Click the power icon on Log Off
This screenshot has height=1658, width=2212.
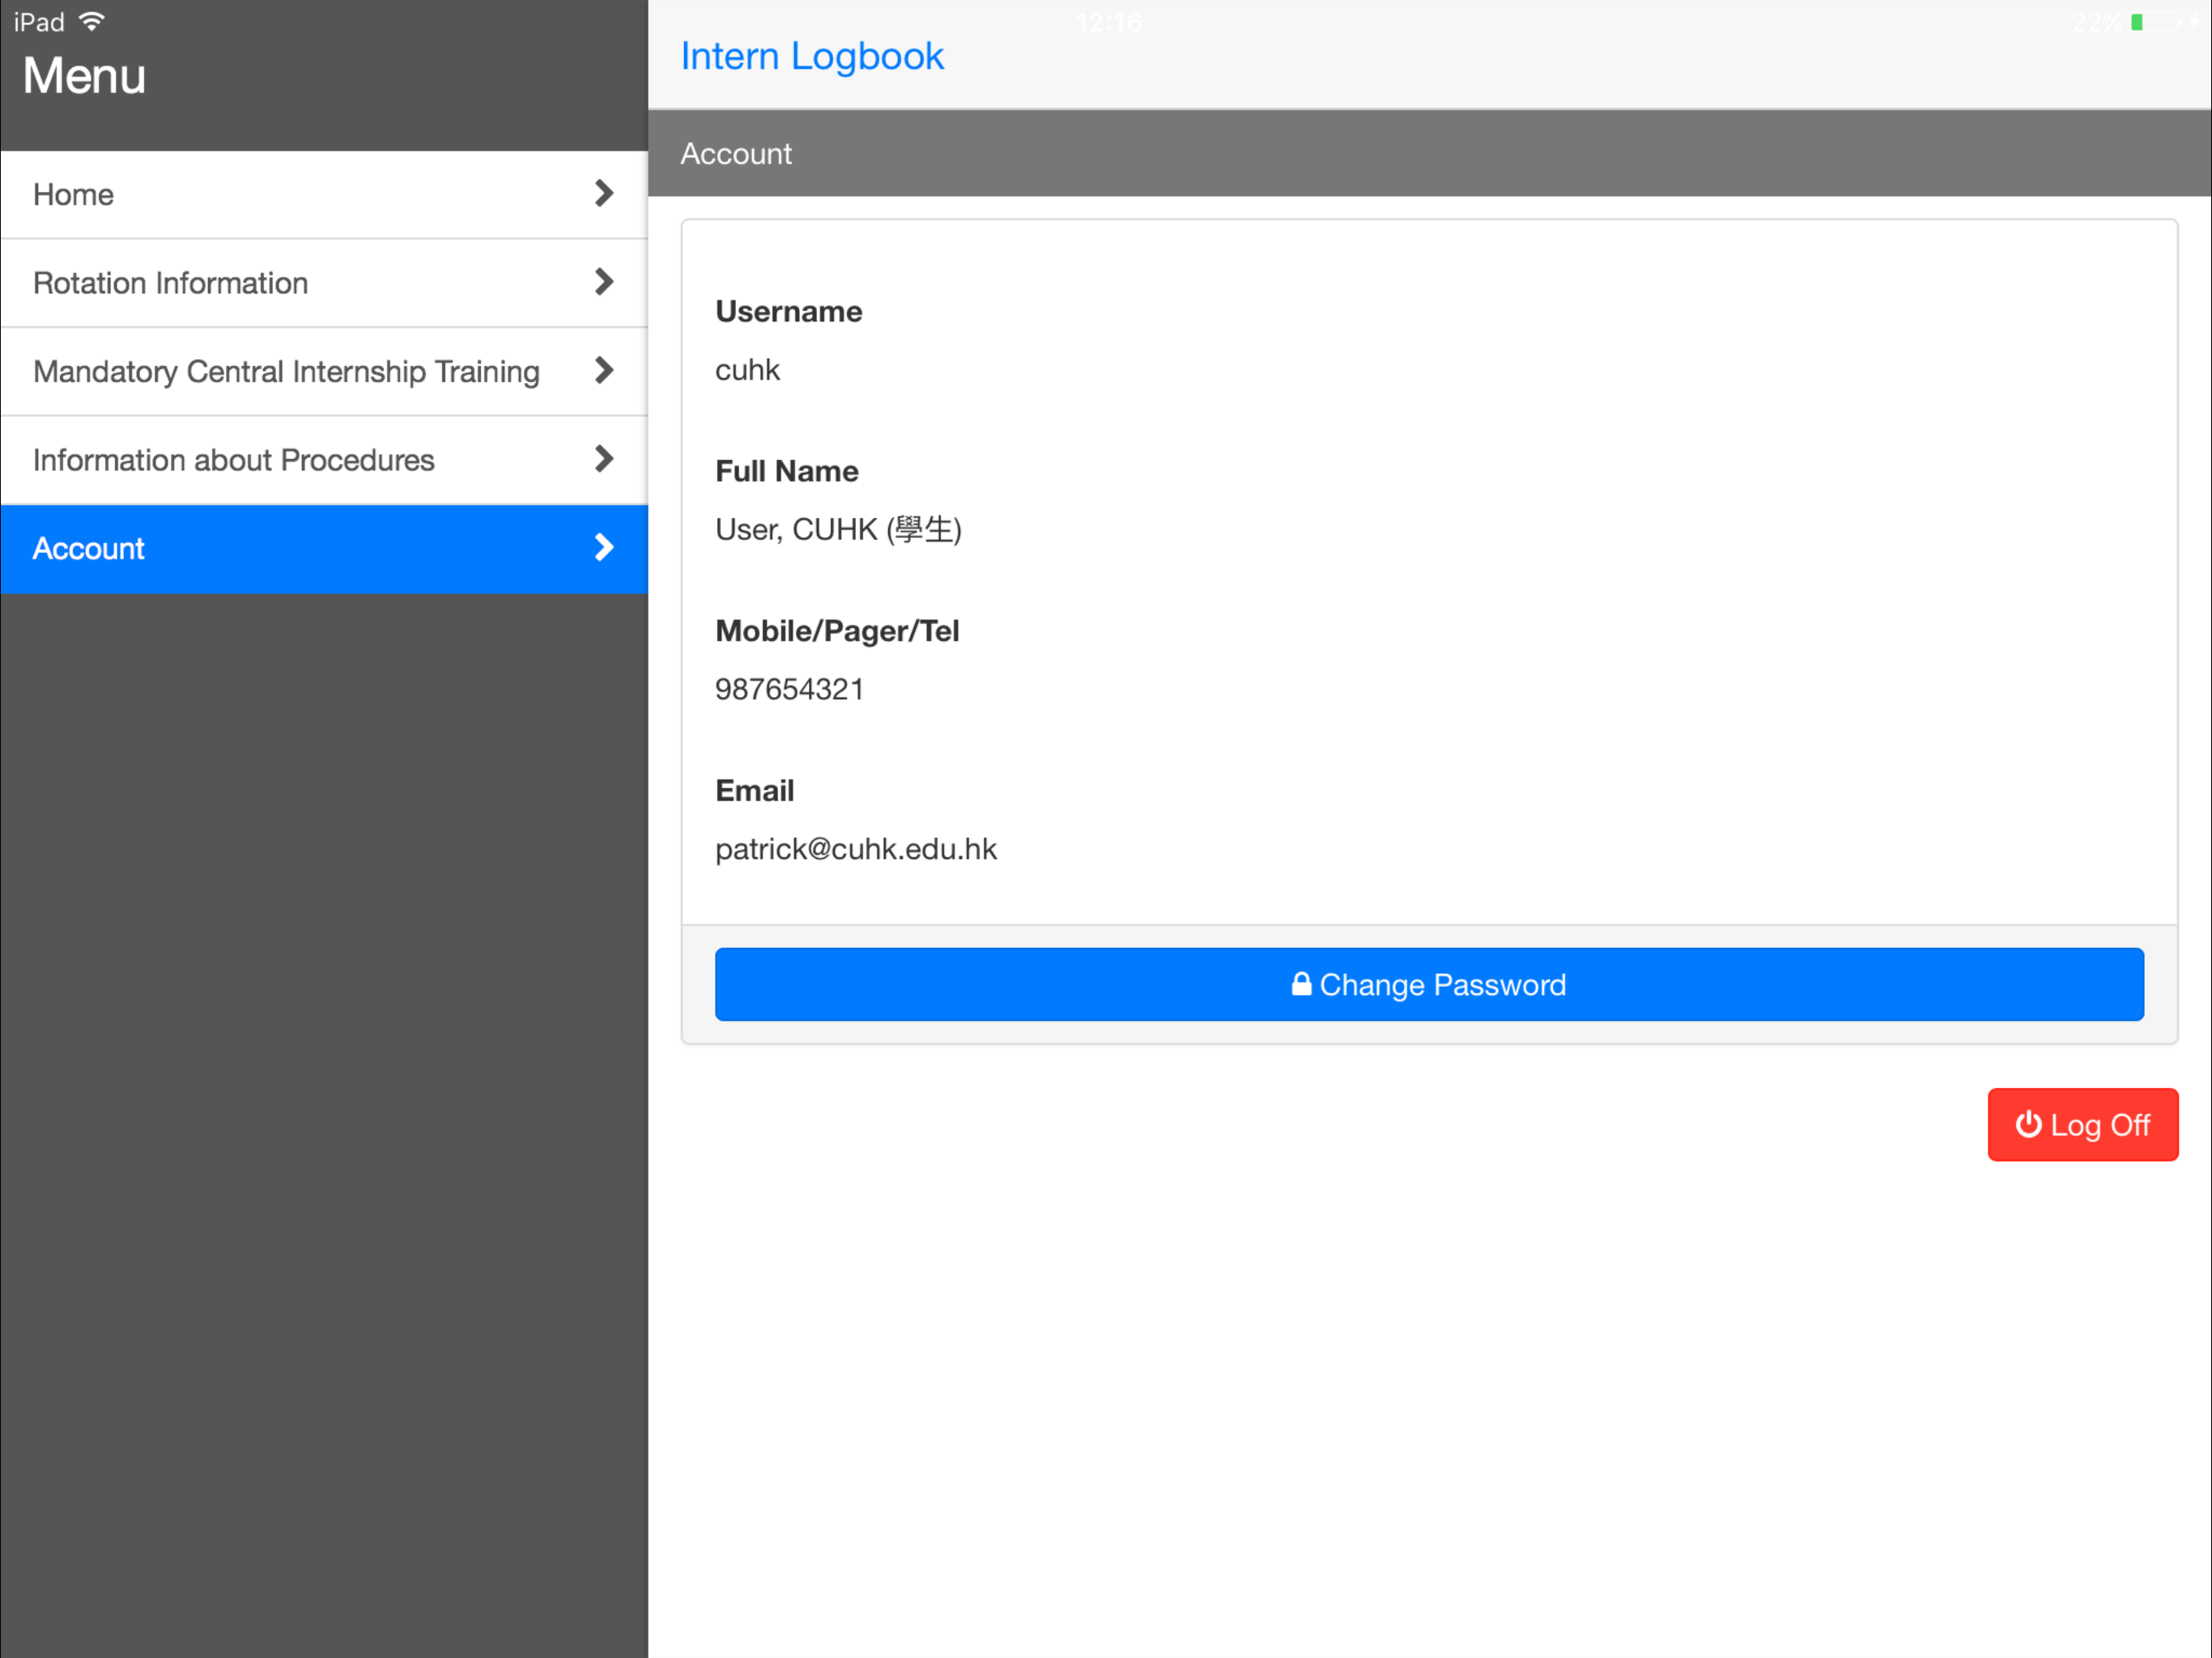click(2028, 1125)
